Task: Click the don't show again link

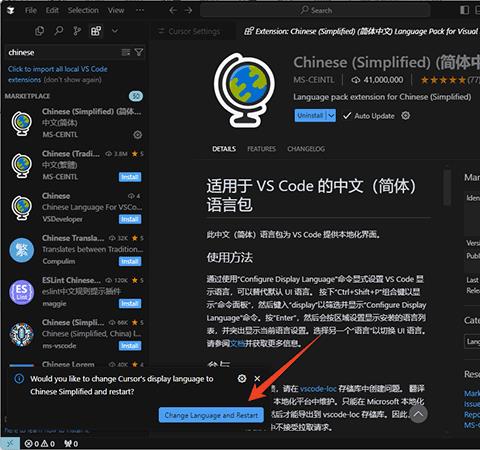Action: 72,80
